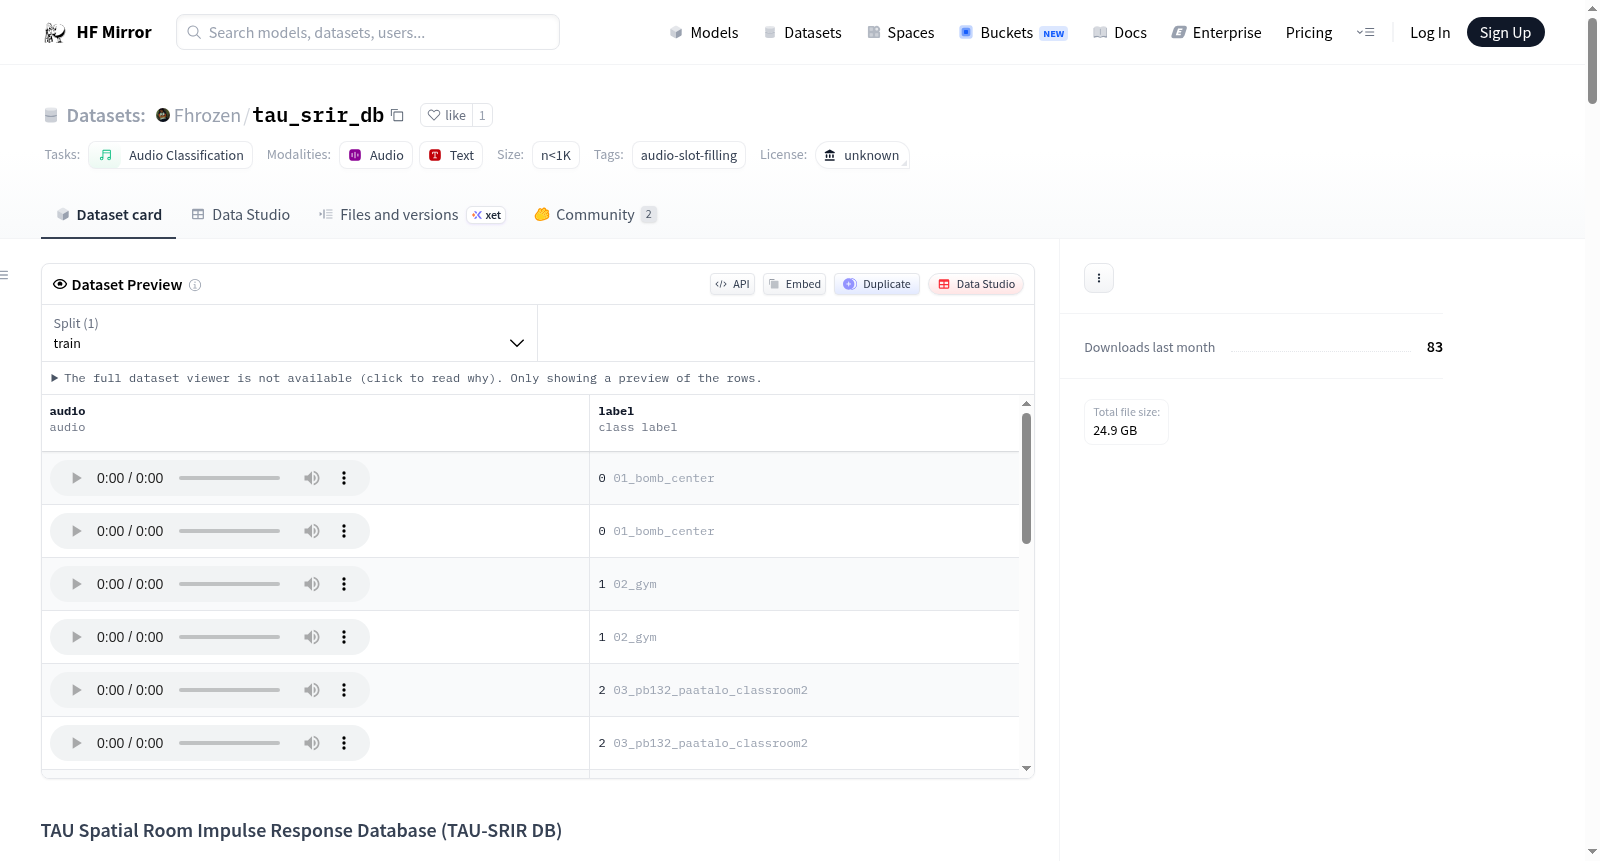The width and height of the screenshot is (1600, 861).
Task: Play audio in first 01_bomb_center row
Action: point(76,478)
